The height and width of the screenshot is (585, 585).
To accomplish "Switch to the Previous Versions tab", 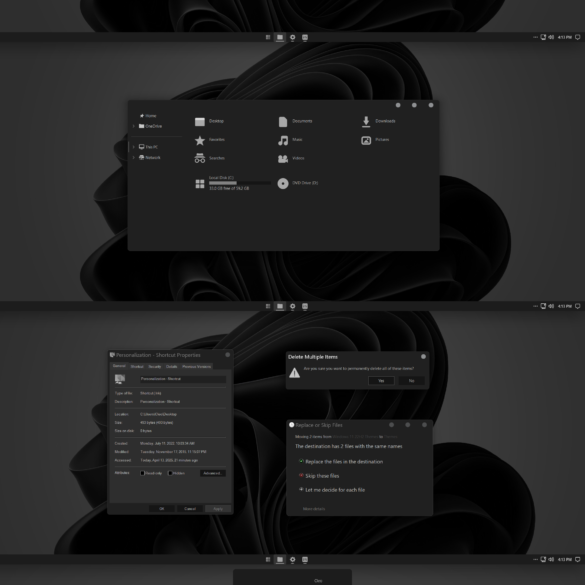I will (x=197, y=366).
